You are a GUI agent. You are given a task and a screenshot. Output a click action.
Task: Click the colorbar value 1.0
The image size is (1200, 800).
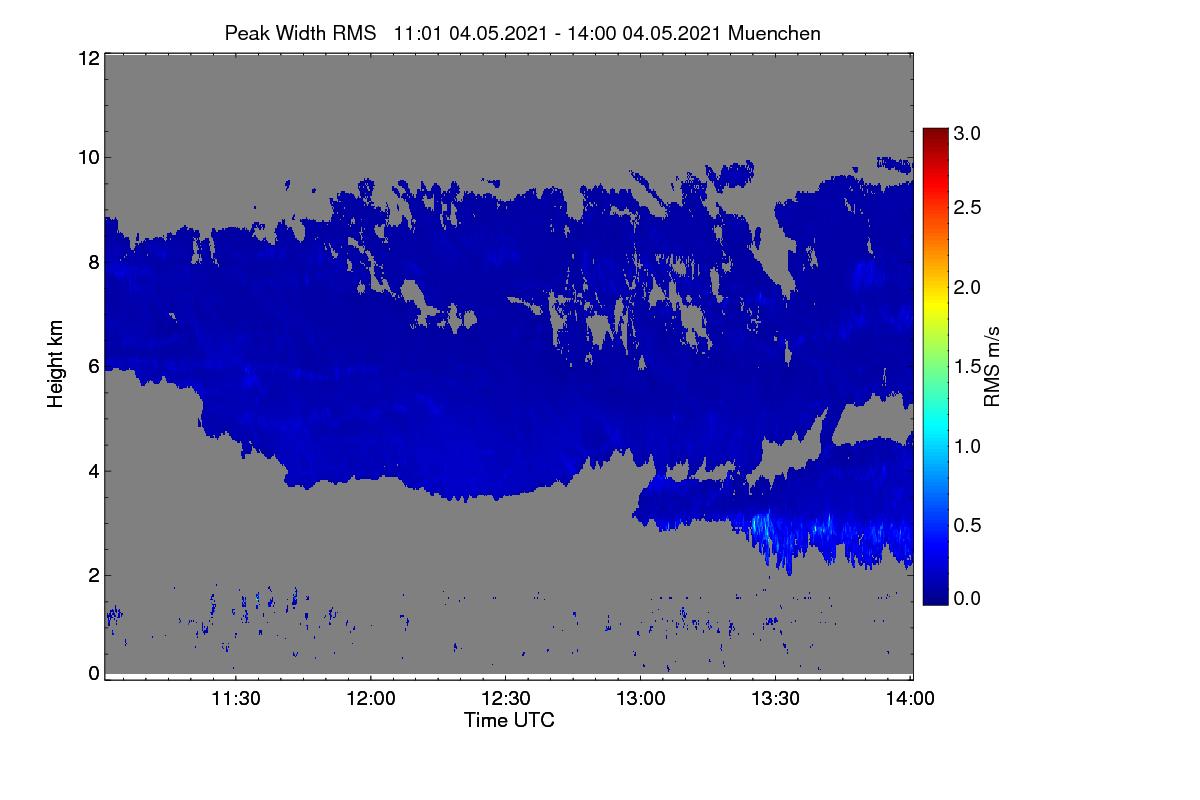[967, 445]
